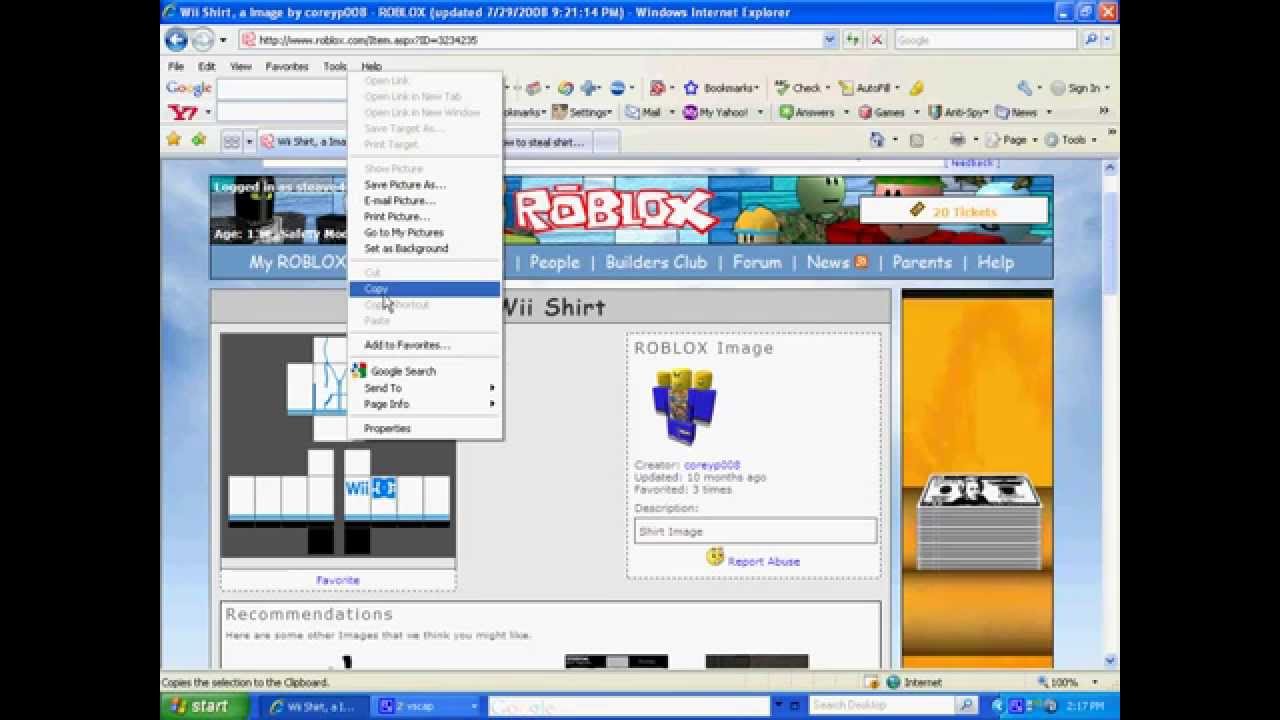
Task: Click the Print icon in command bar
Action: [x=958, y=140]
